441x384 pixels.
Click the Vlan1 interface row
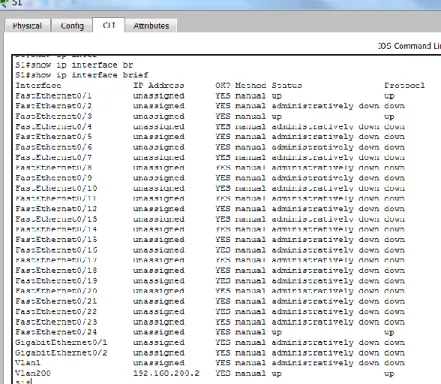point(210,363)
